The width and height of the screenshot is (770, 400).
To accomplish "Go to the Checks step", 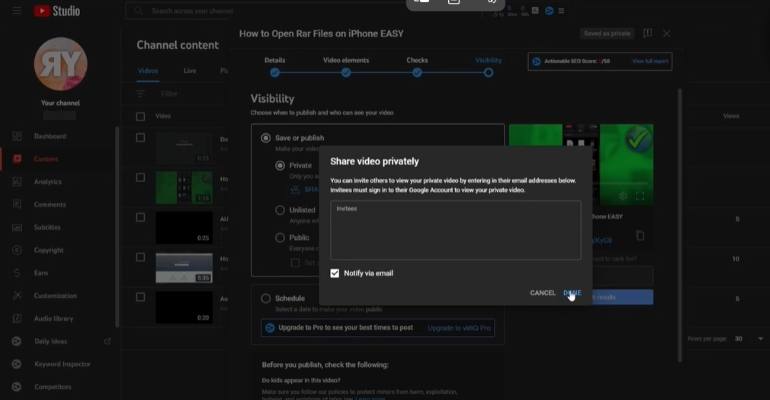I will pos(417,67).
